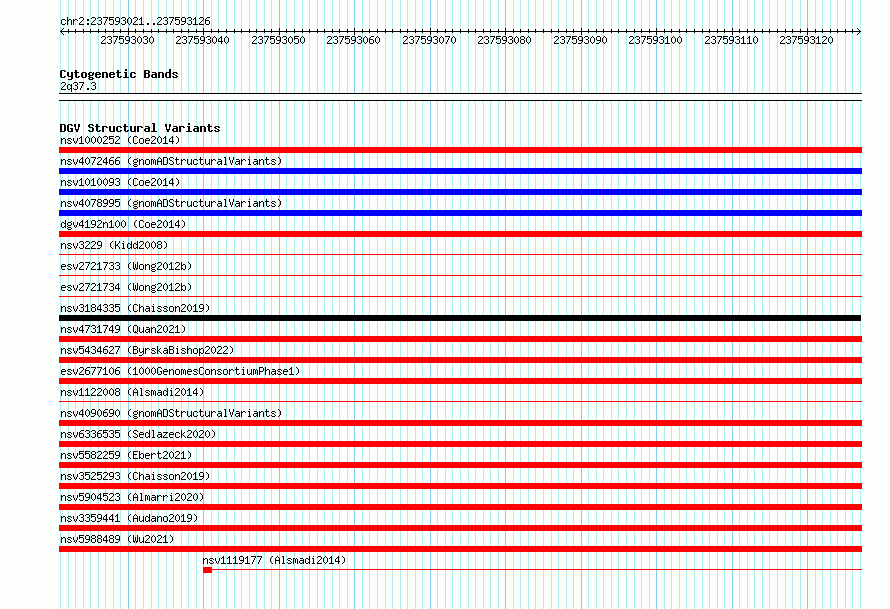This screenshot has width=890, height=609.
Task: Select the nsv6336535 (Sedlazeck2020) label
Action: pyautogui.click(x=138, y=434)
